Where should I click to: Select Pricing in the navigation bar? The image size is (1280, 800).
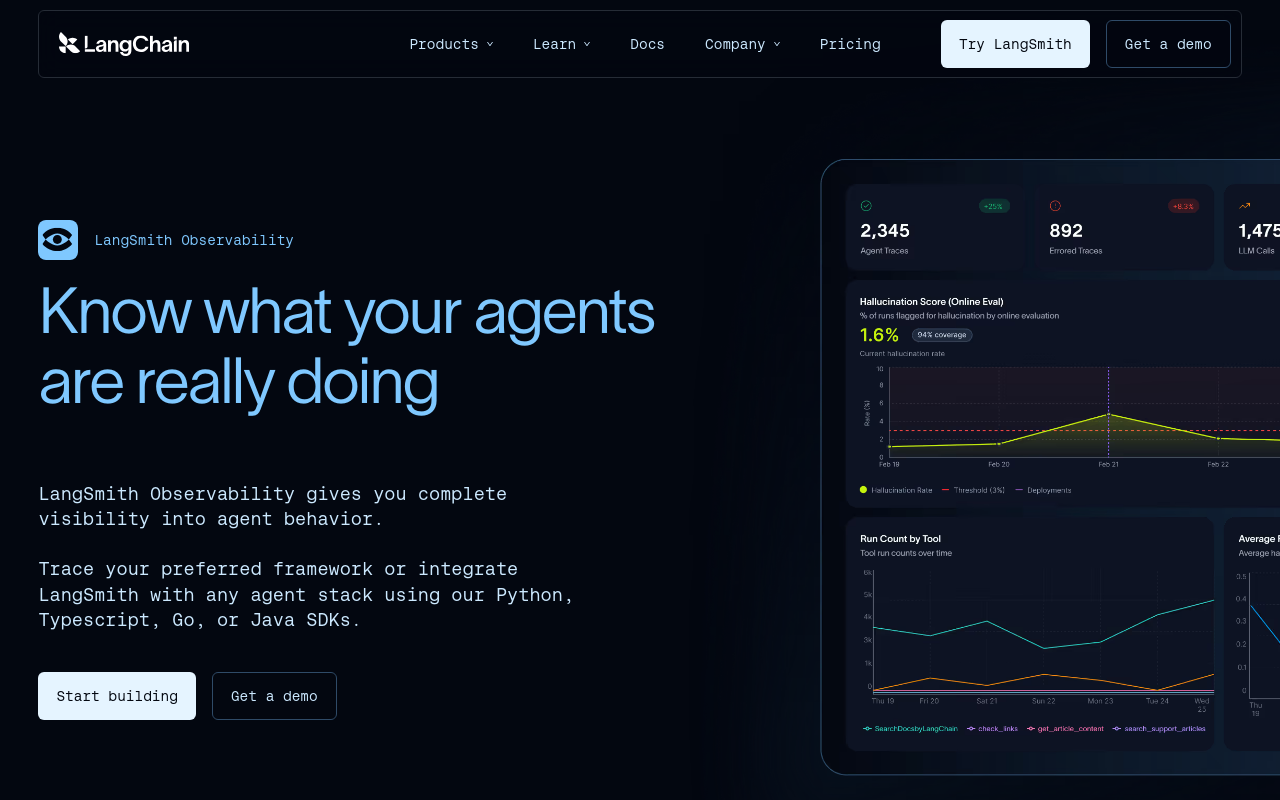point(850,43)
